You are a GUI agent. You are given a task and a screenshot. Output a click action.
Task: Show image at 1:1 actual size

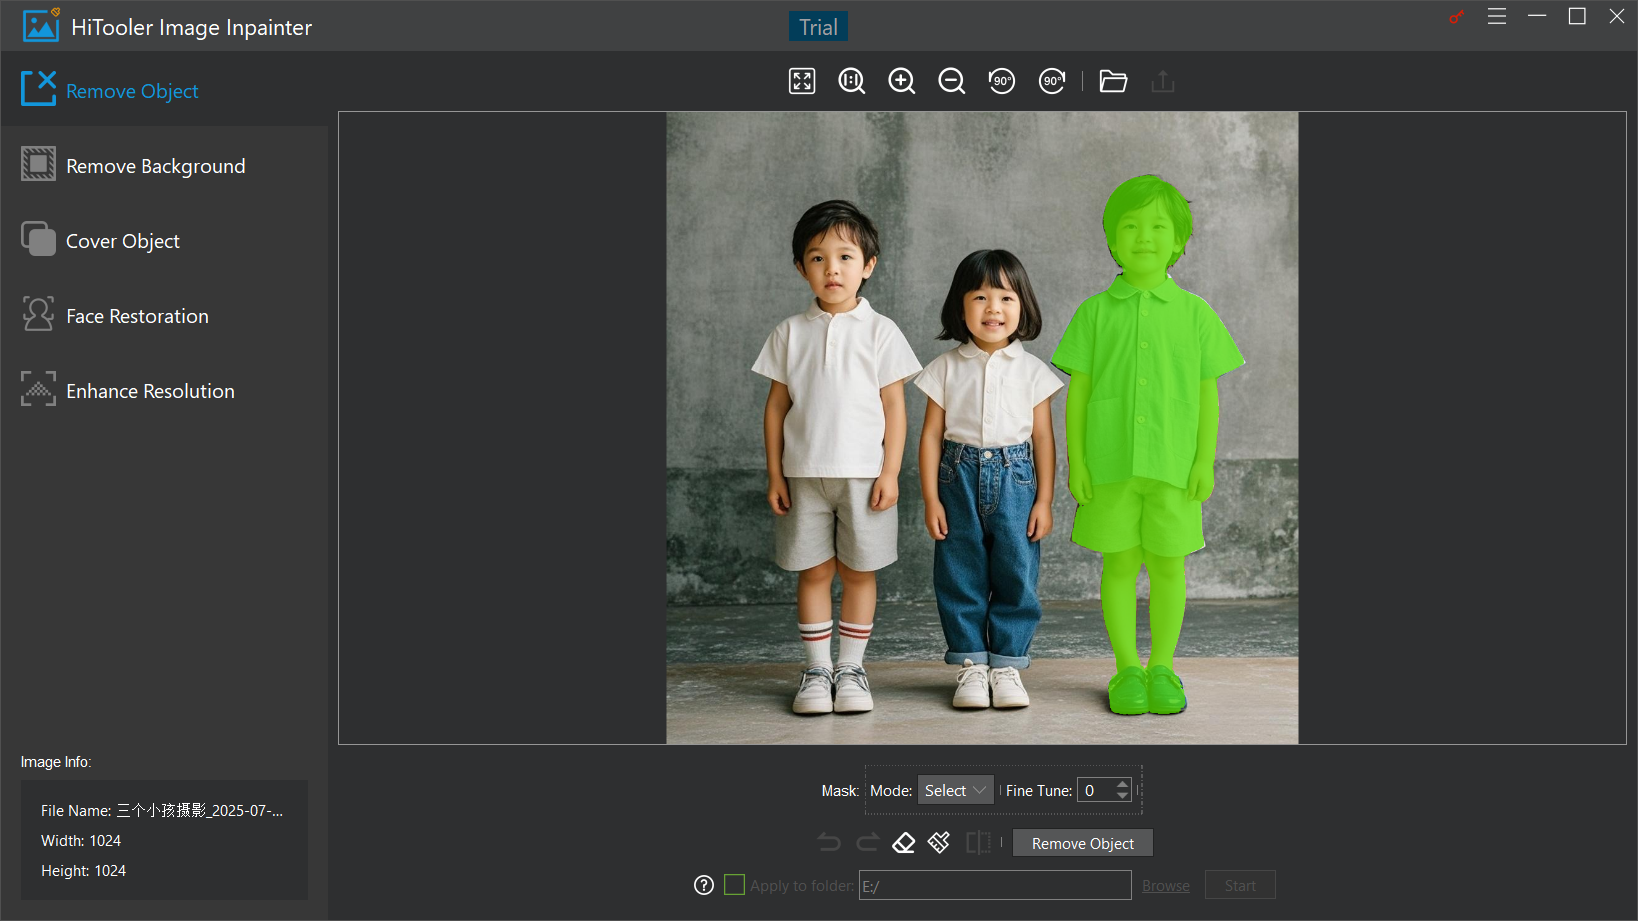click(x=852, y=81)
